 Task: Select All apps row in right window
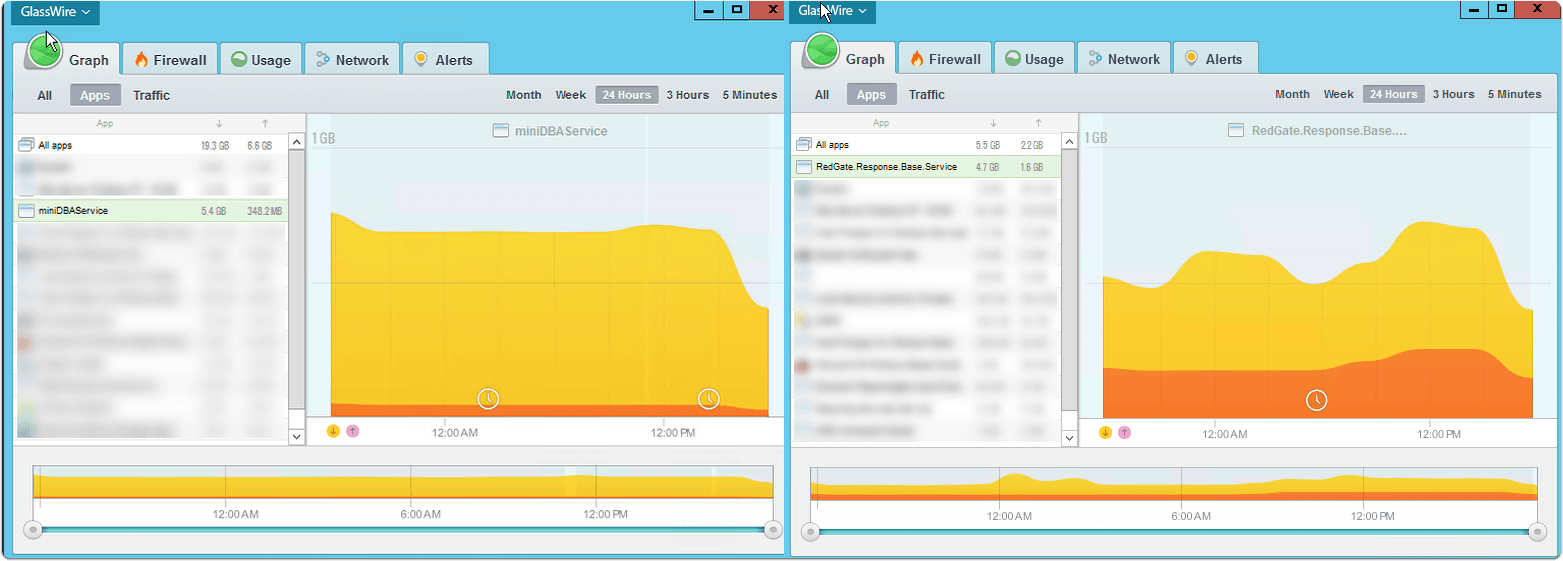pos(926,145)
